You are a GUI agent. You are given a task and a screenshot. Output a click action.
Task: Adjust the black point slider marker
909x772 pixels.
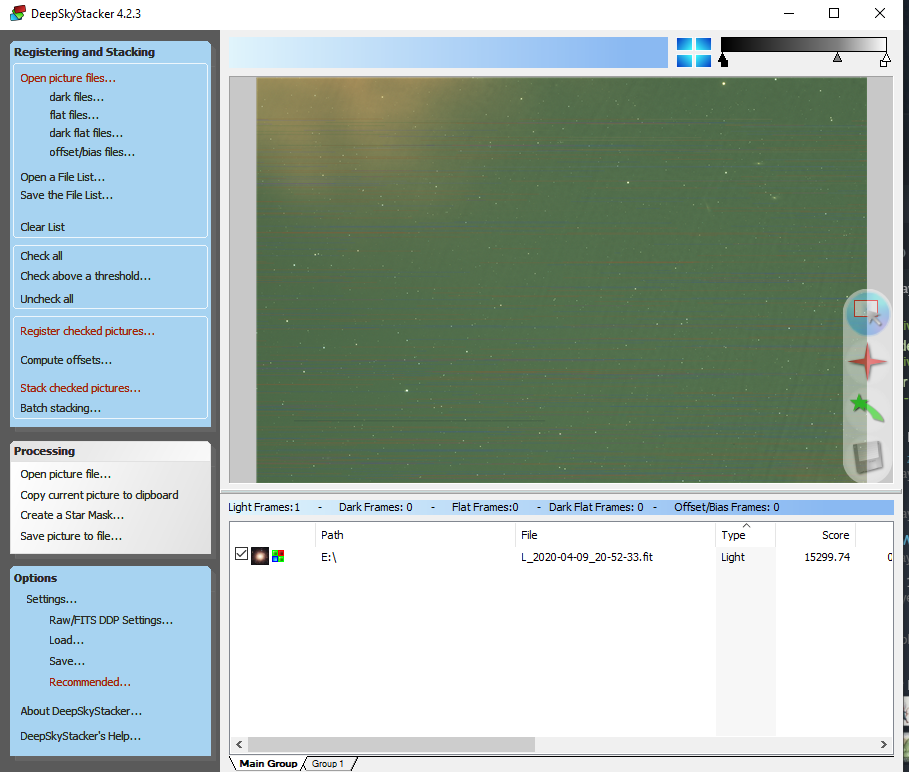coord(723,60)
